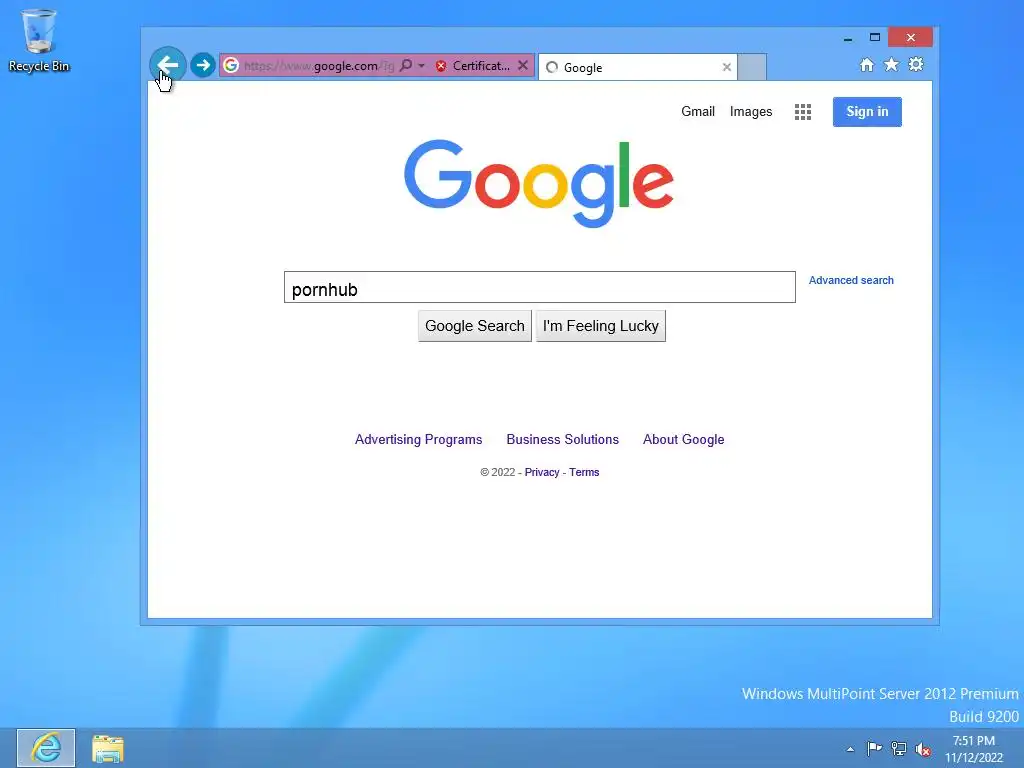1024x768 pixels.
Task: Open the Advanced search link
Action: 851,280
